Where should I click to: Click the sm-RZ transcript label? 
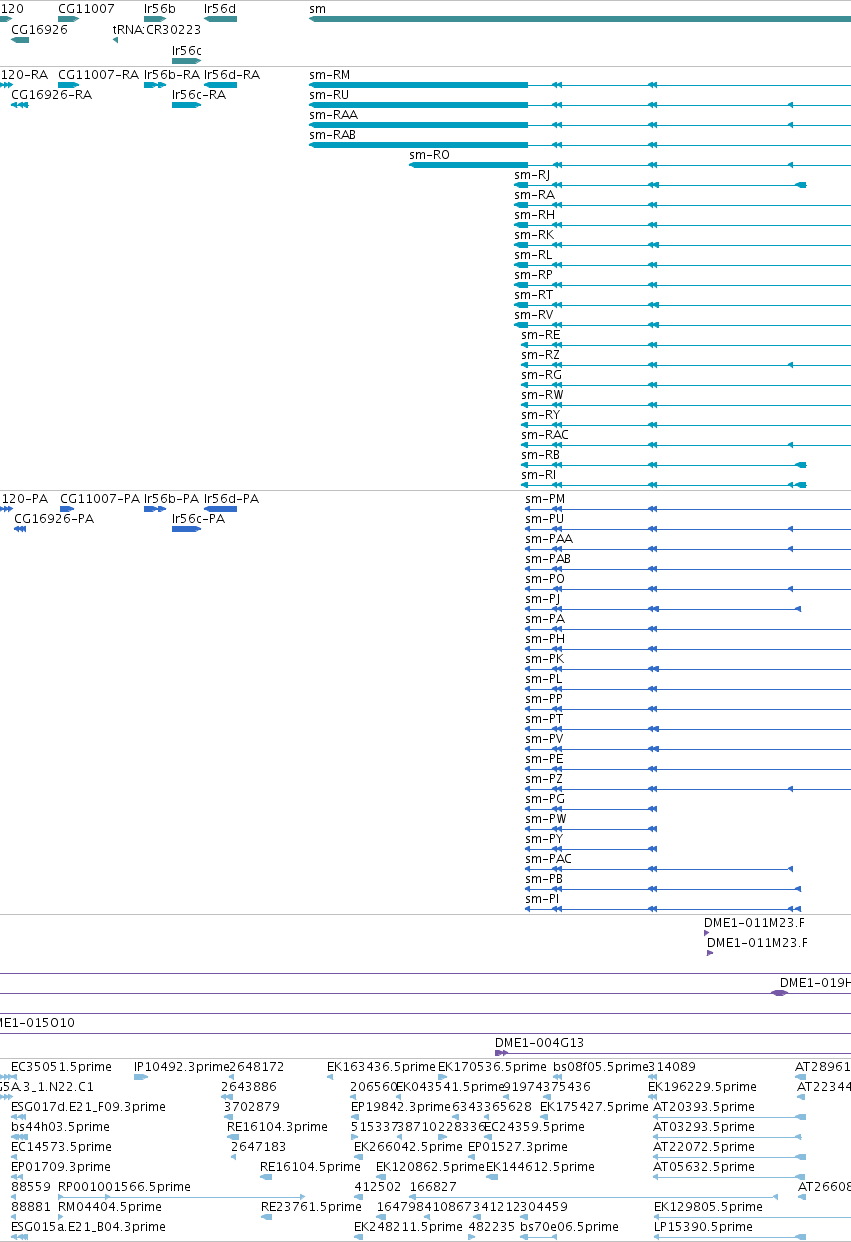pyautogui.click(x=540, y=355)
